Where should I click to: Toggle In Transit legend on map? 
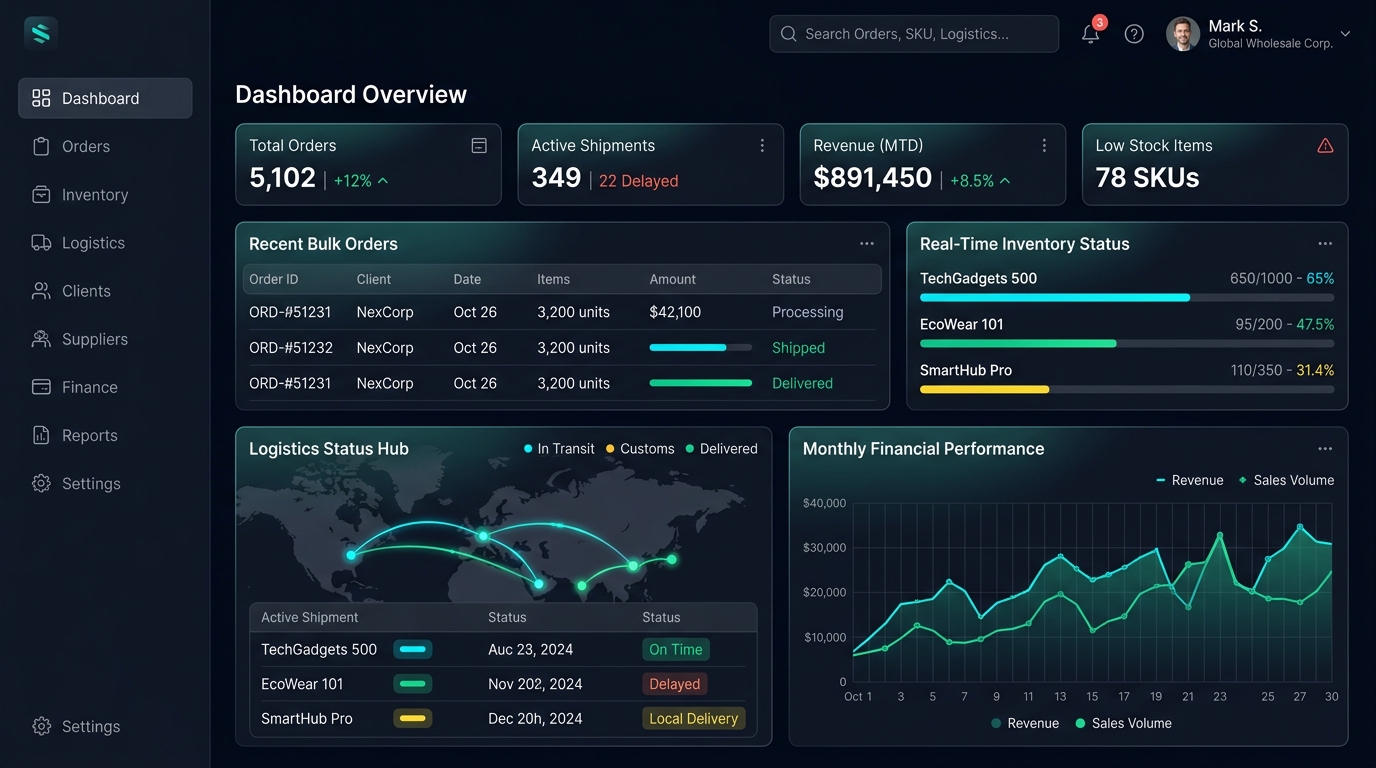pyautogui.click(x=559, y=449)
